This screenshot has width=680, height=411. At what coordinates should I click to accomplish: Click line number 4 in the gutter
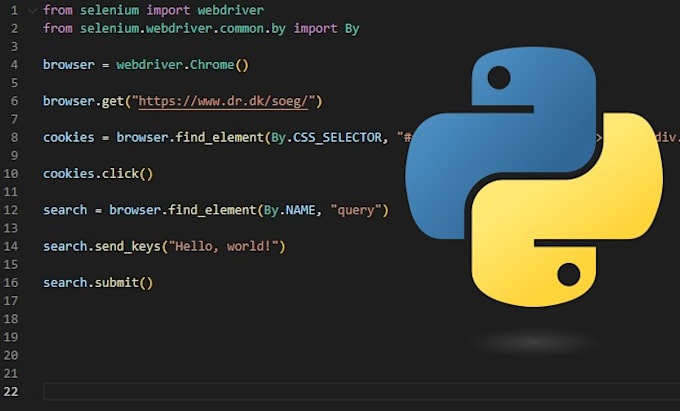14,65
